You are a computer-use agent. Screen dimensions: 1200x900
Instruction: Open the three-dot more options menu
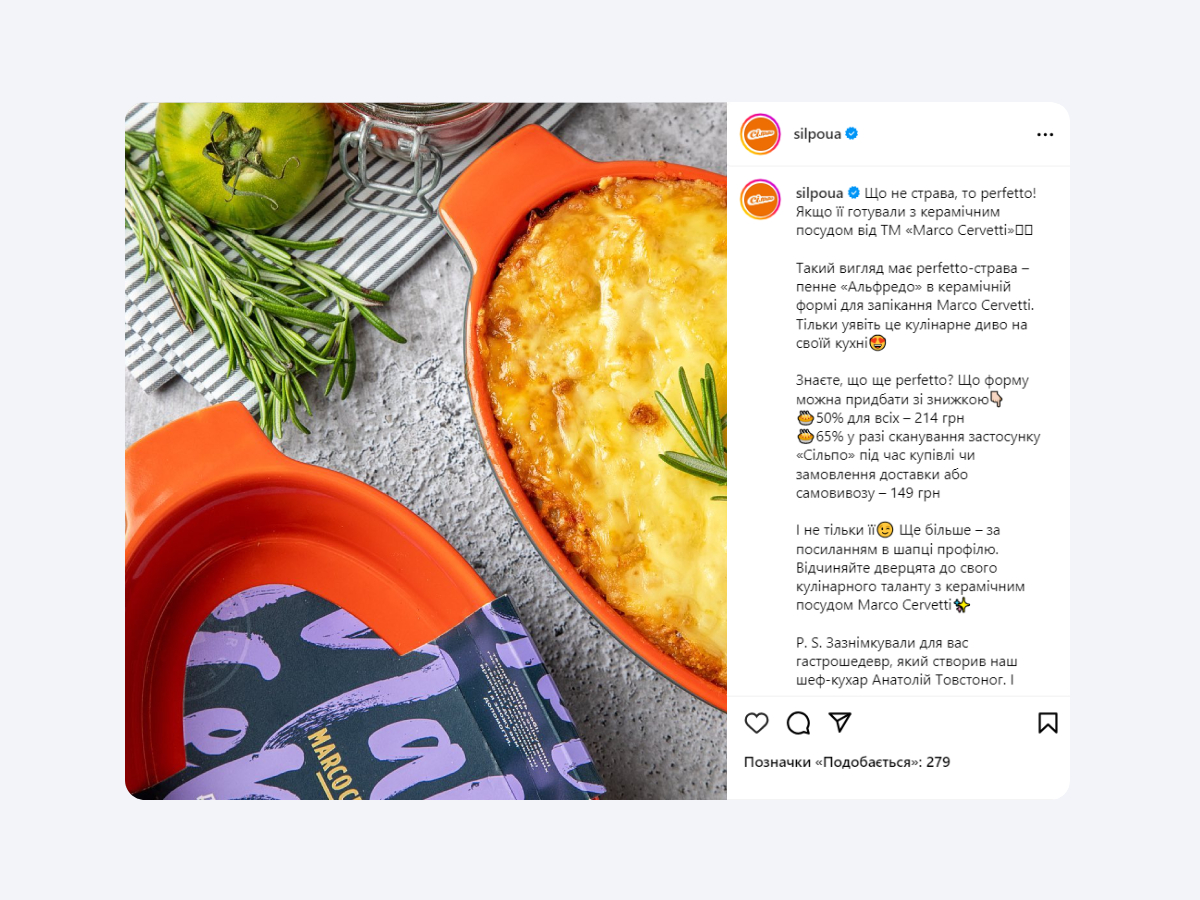point(1045,135)
